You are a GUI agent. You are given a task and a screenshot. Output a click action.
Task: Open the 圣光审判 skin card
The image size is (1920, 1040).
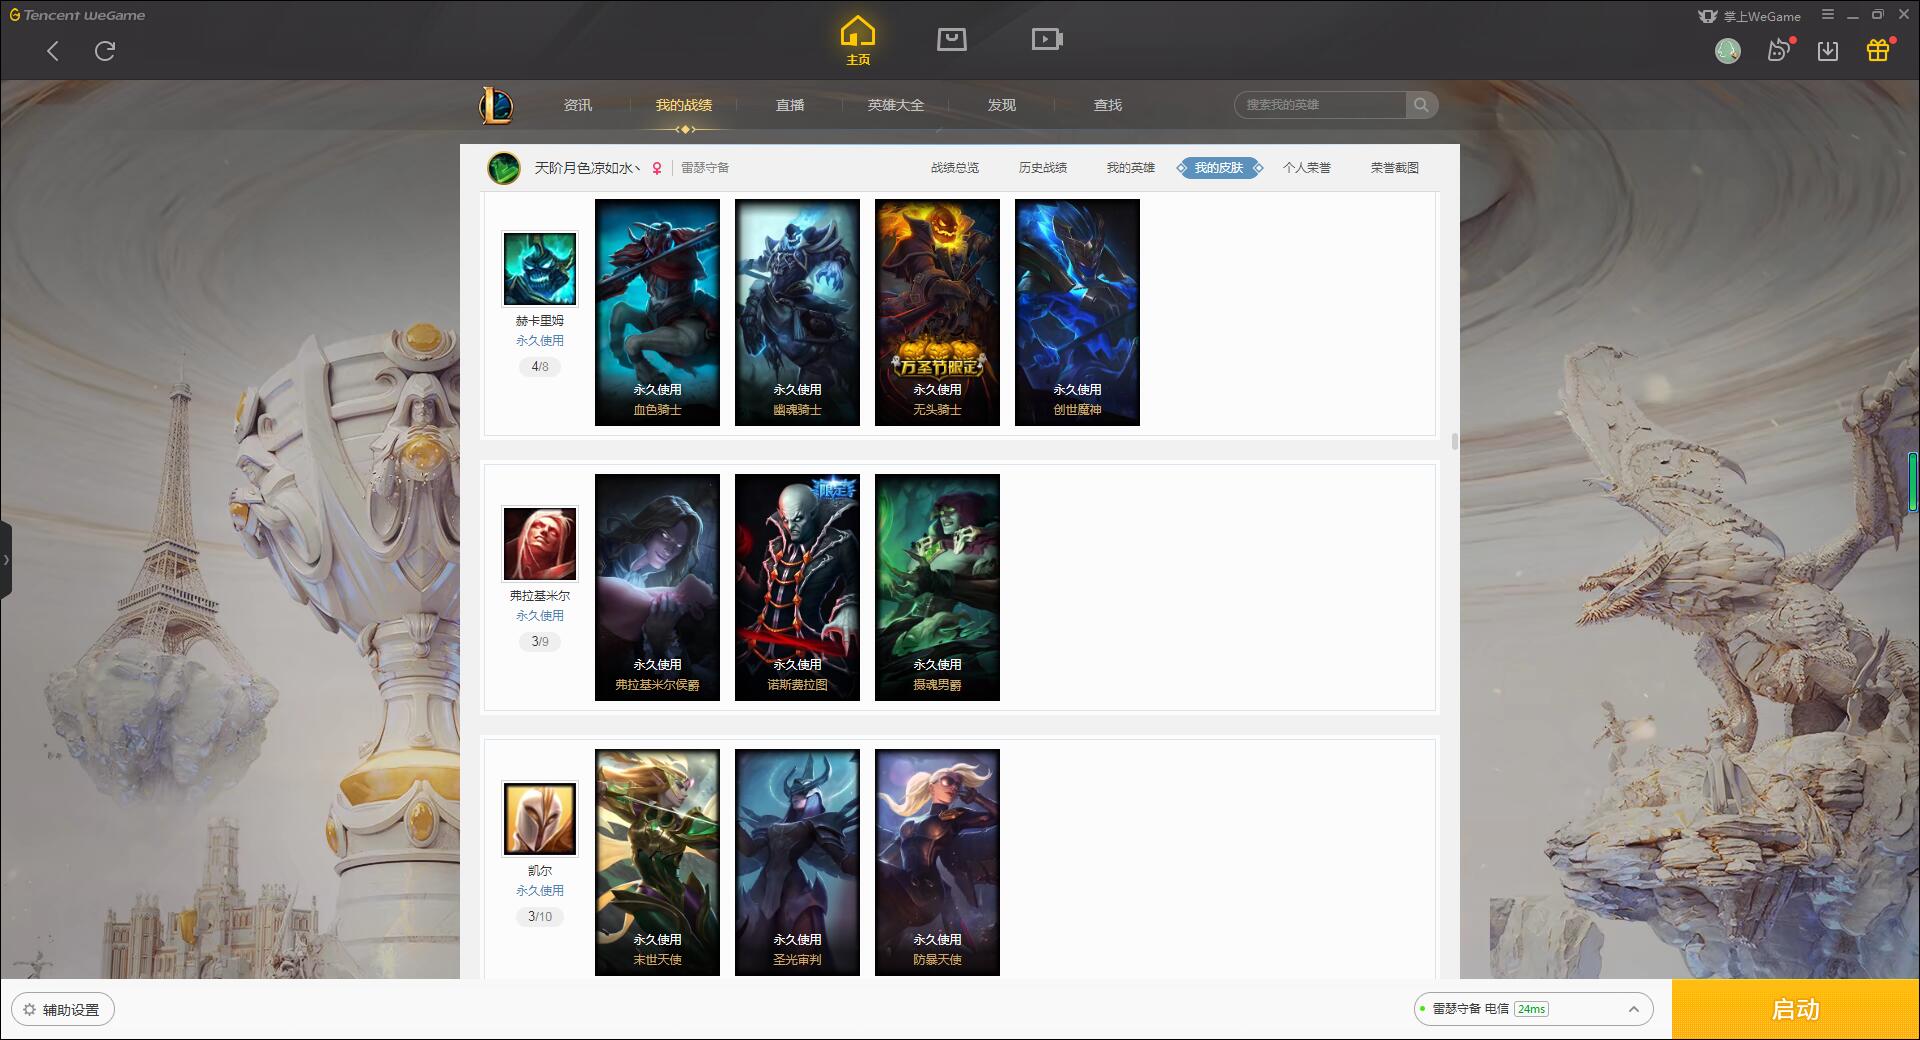click(x=797, y=862)
